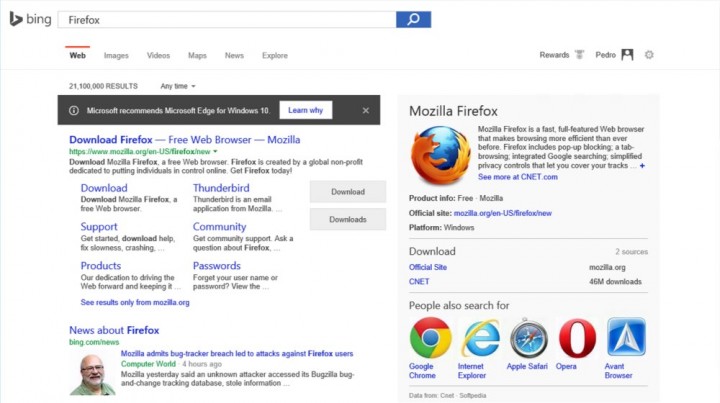Click CNET download source link

pyautogui.click(x=419, y=282)
